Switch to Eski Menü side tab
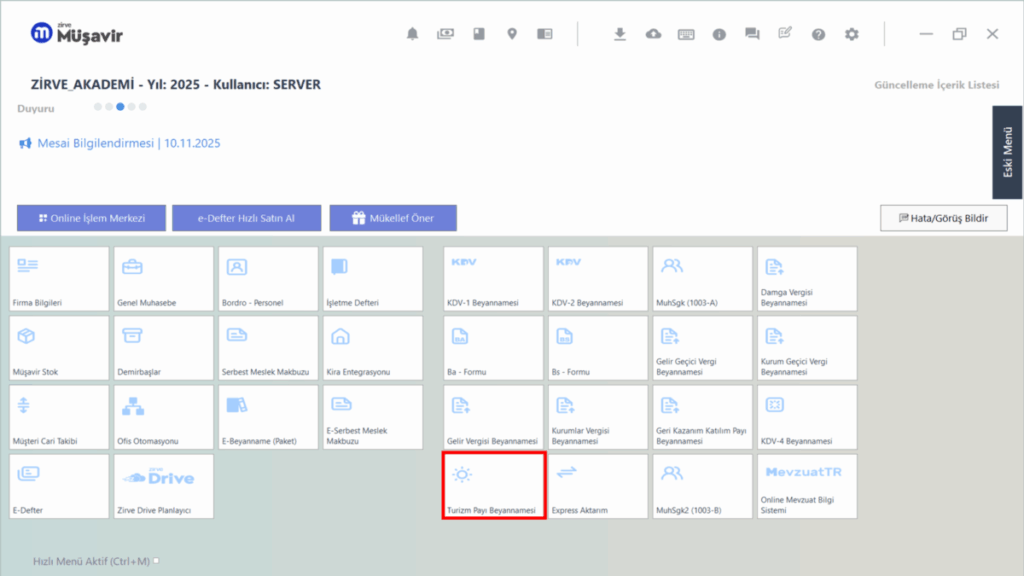 pyautogui.click(x=1007, y=152)
